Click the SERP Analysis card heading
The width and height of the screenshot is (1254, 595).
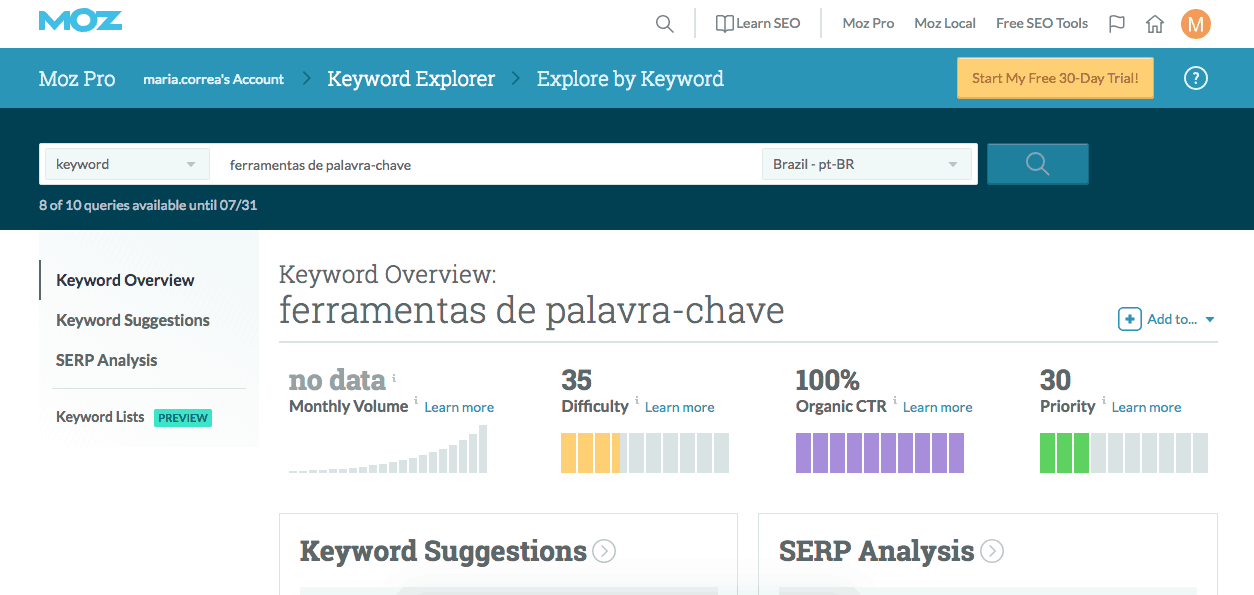(x=876, y=551)
